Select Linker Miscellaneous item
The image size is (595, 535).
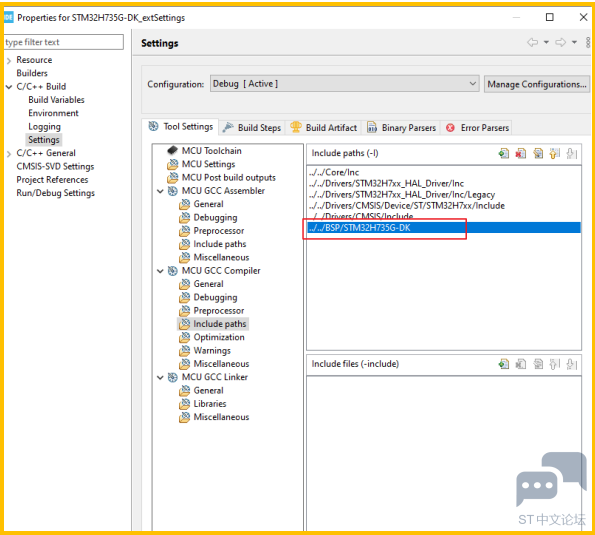pyautogui.click(x=221, y=417)
